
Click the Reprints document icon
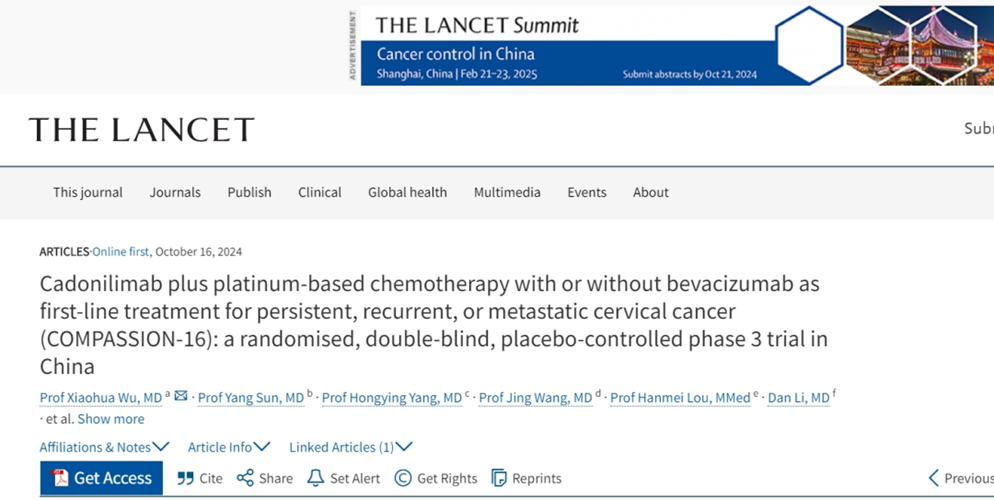499,478
